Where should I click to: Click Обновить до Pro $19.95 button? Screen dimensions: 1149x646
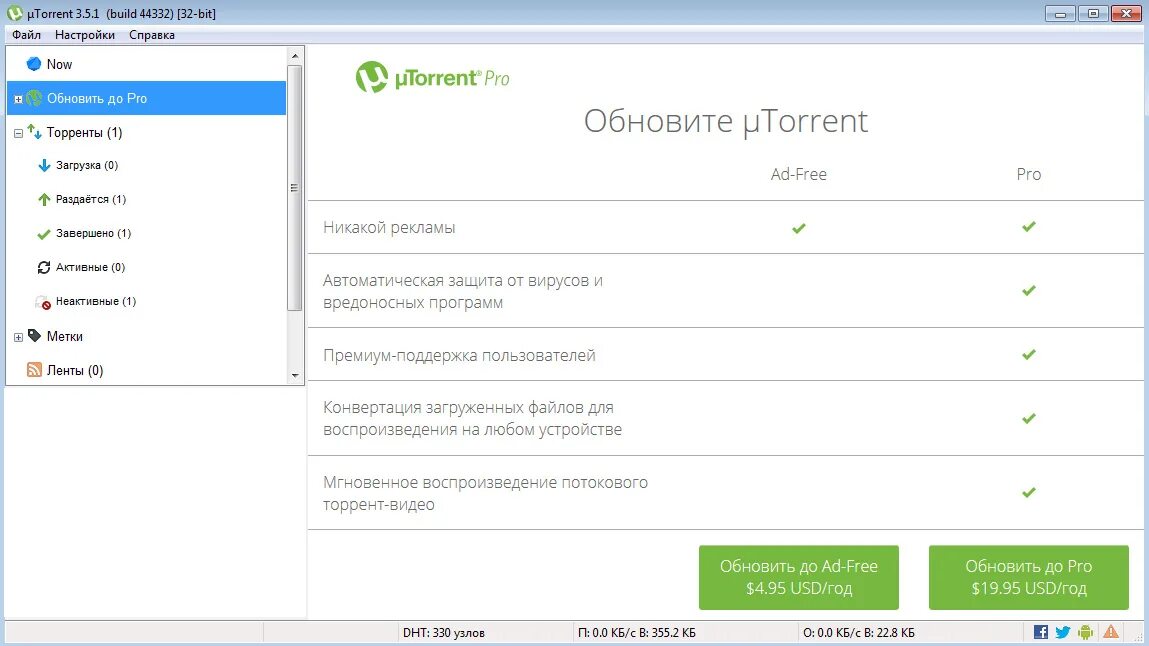pyautogui.click(x=1029, y=577)
